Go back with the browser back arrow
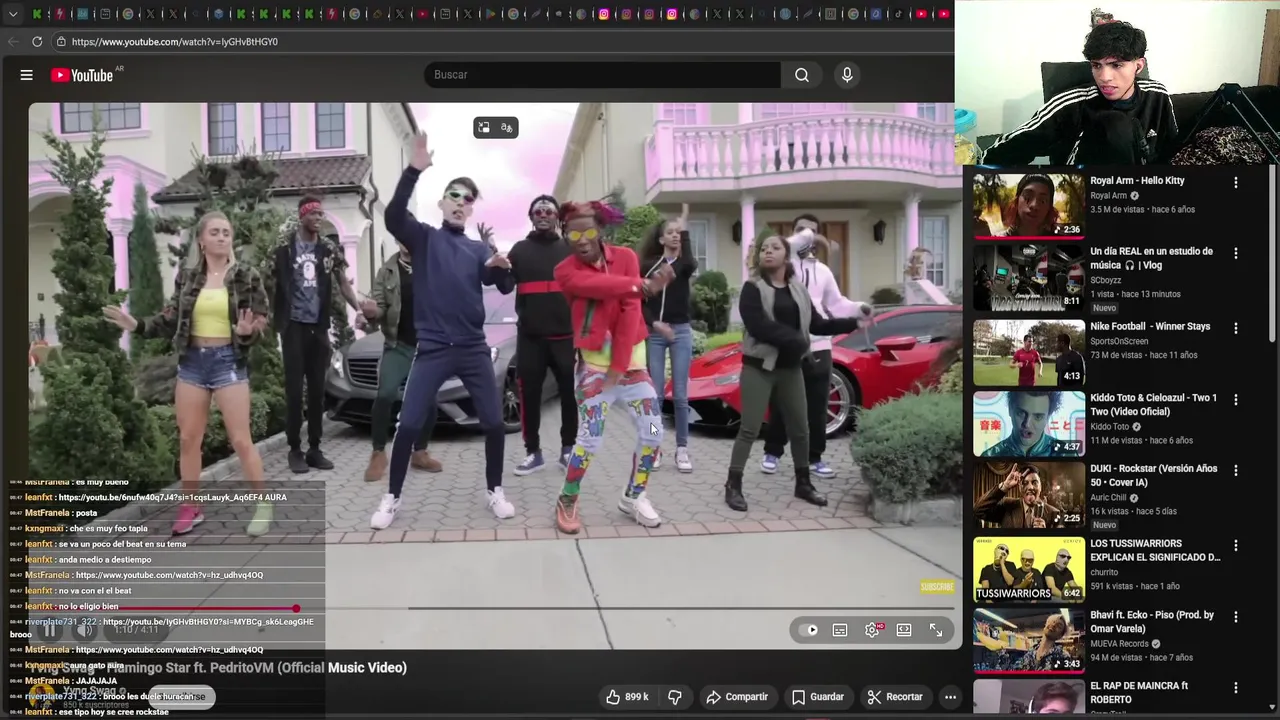 coord(13,42)
